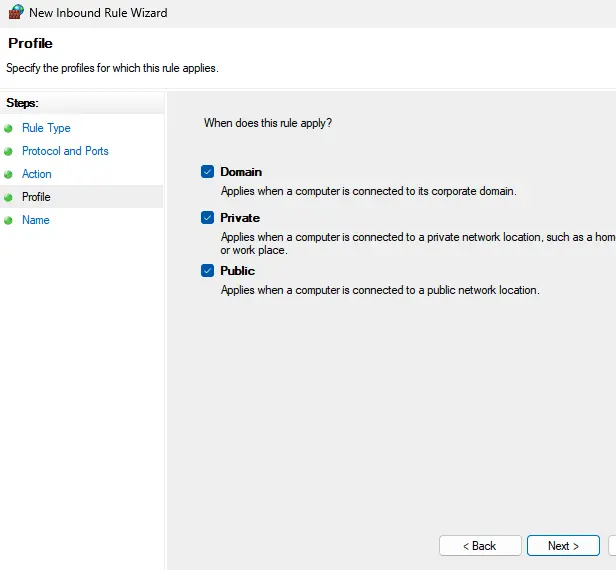This screenshot has height=570, width=616.
Task: Click the green bullet beside Action step
Action: point(9,174)
